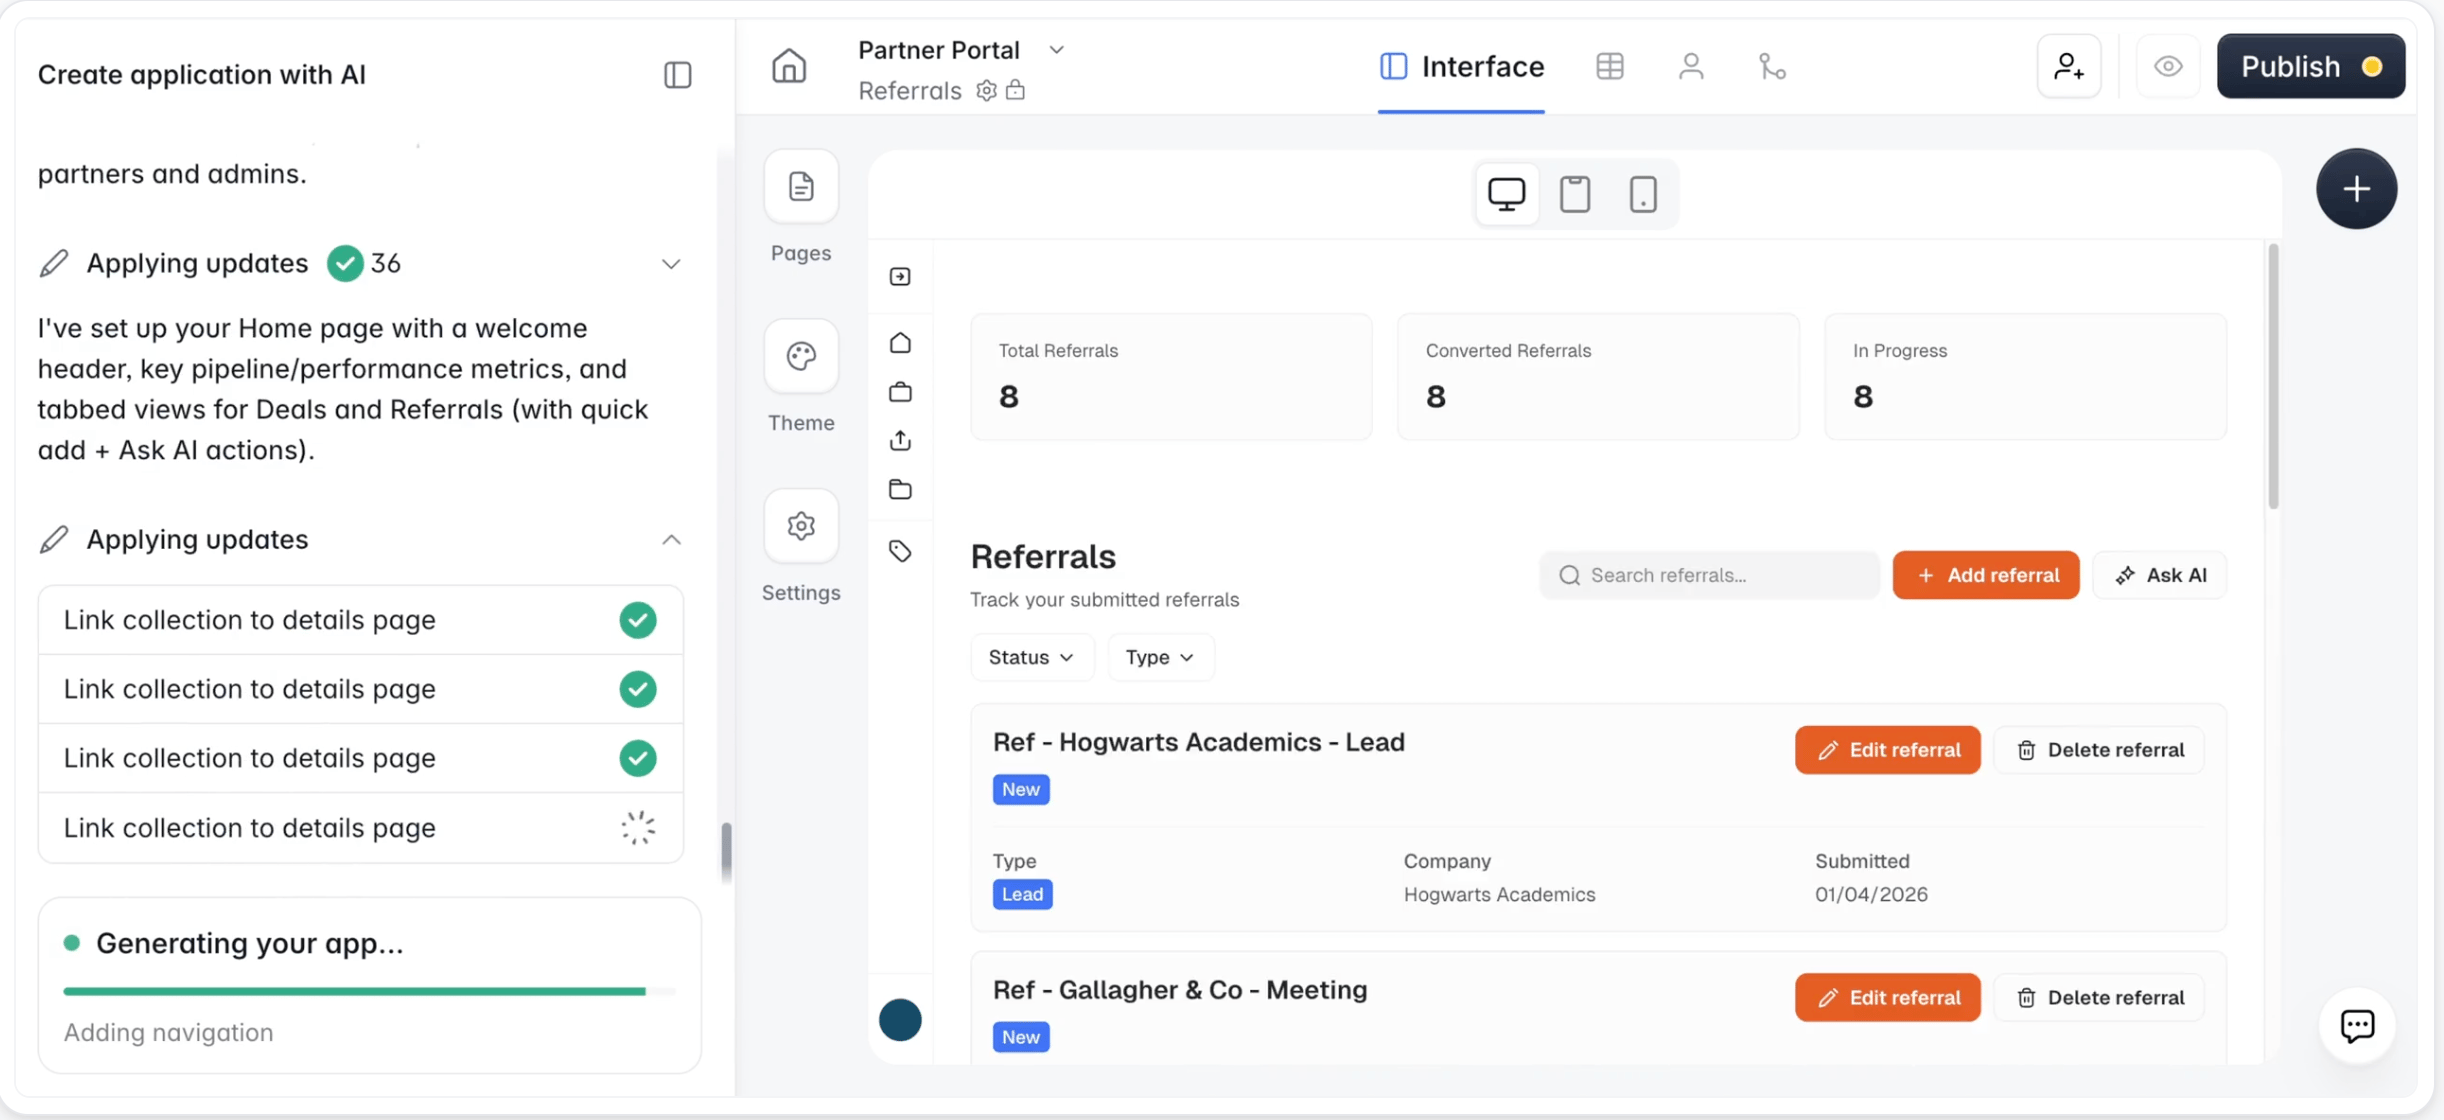
Task: Select the folder icon in app nav
Action: pyautogui.click(x=900, y=490)
